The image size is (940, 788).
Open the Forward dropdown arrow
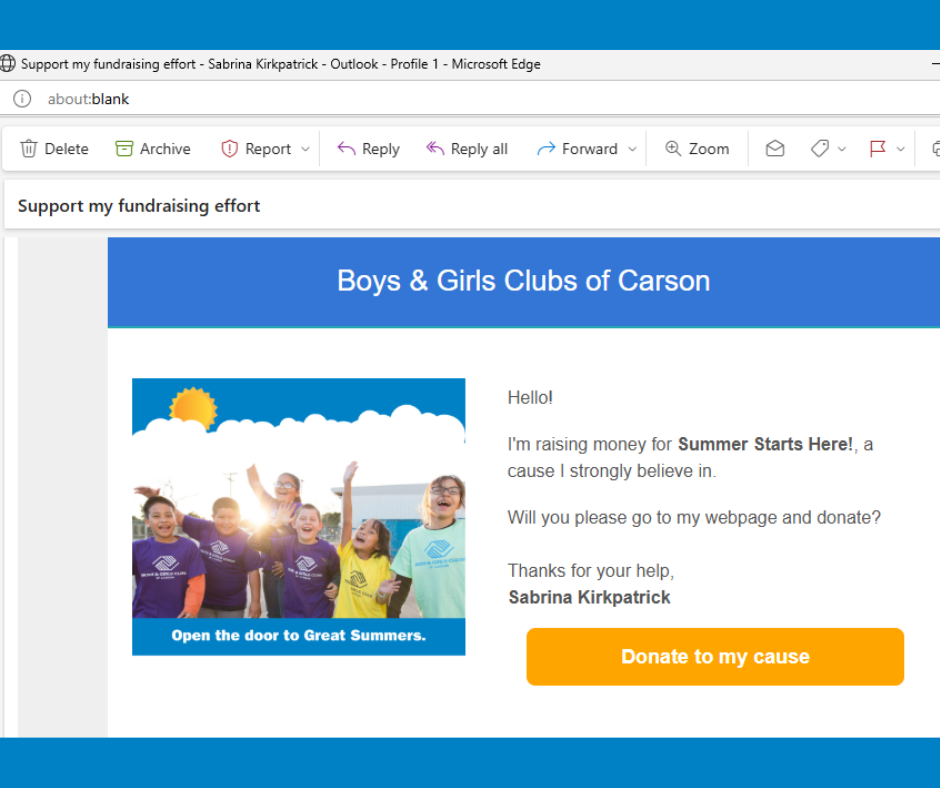coord(632,149)
